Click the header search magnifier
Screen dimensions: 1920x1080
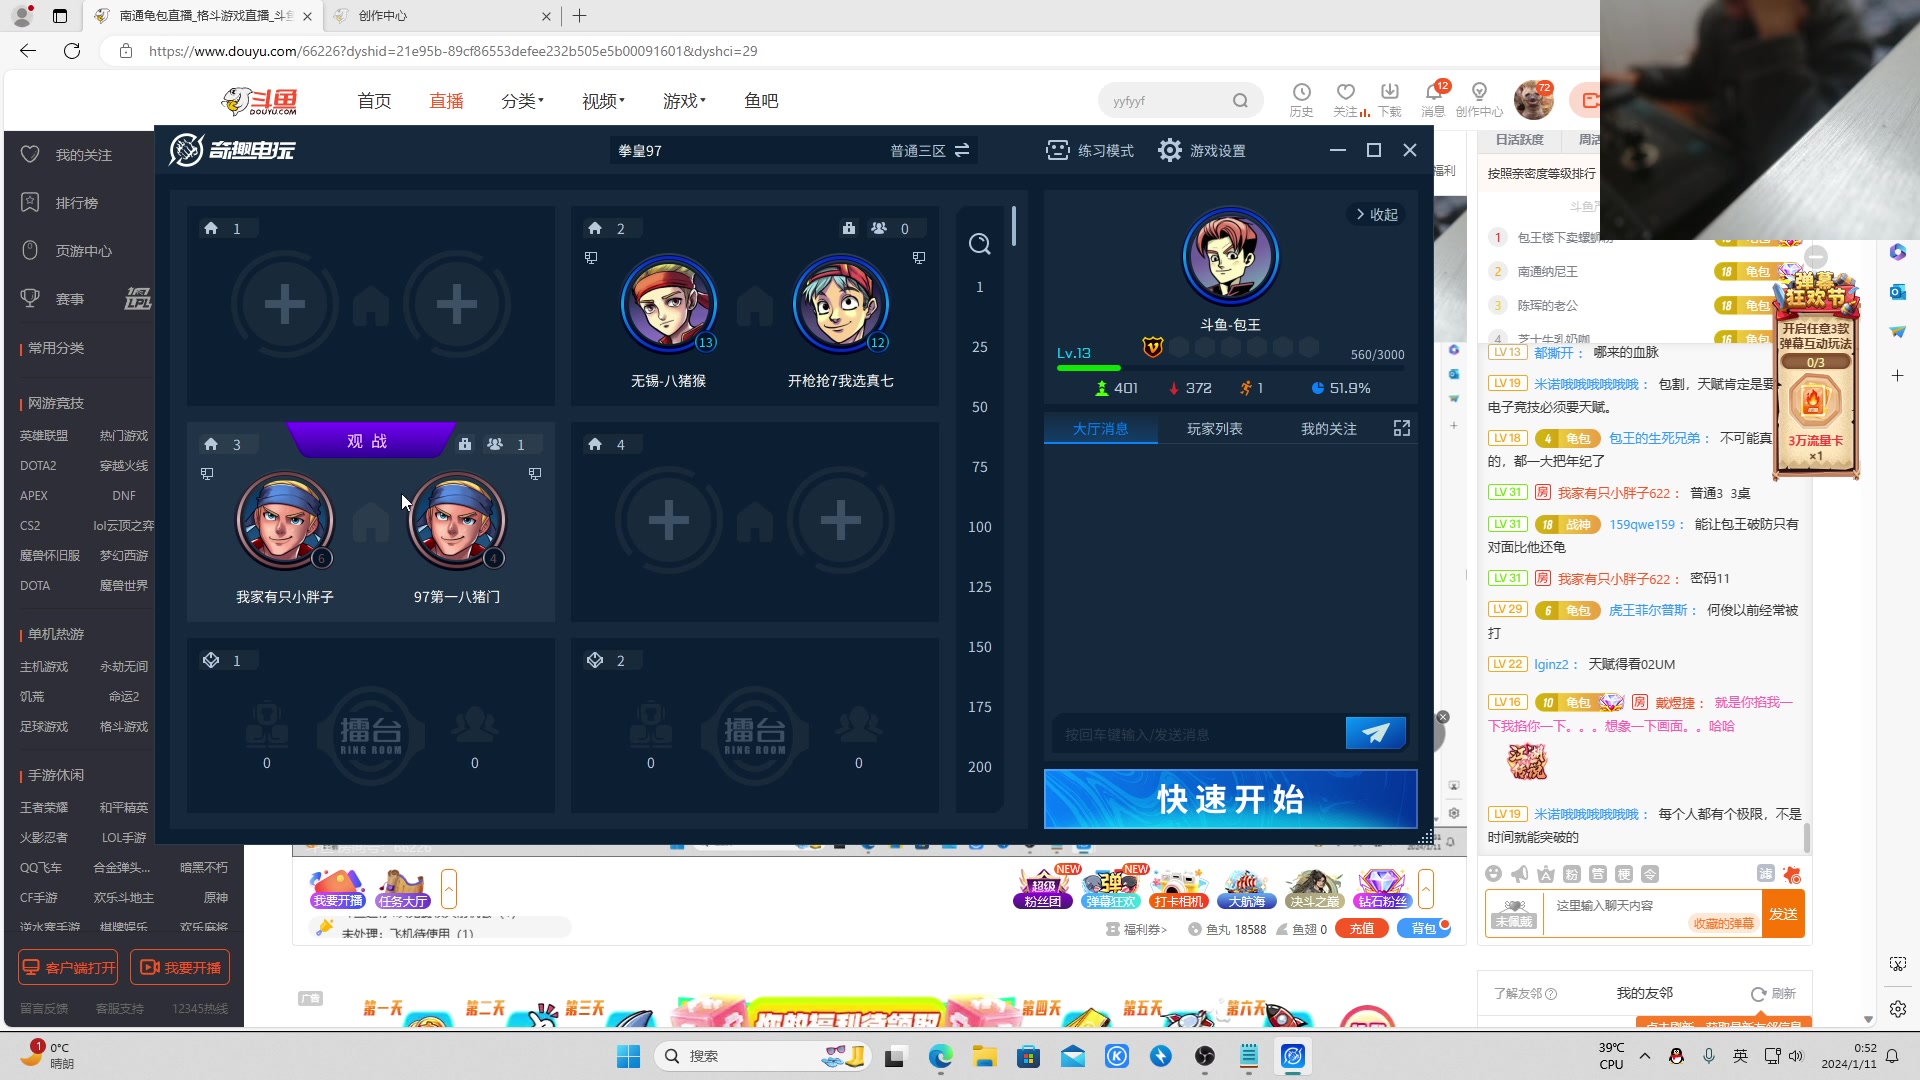pos(1240,101)
